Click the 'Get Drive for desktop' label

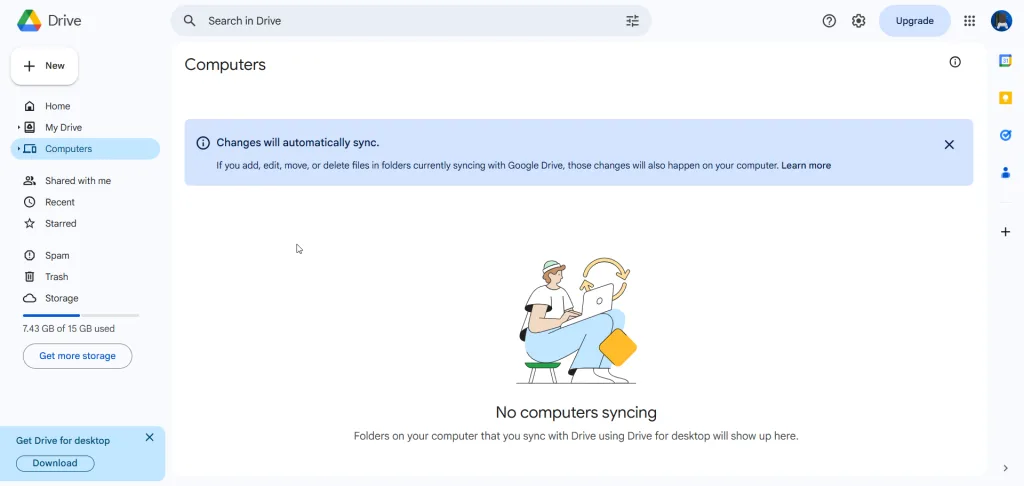pyautogui.click(x=63, y=441)
